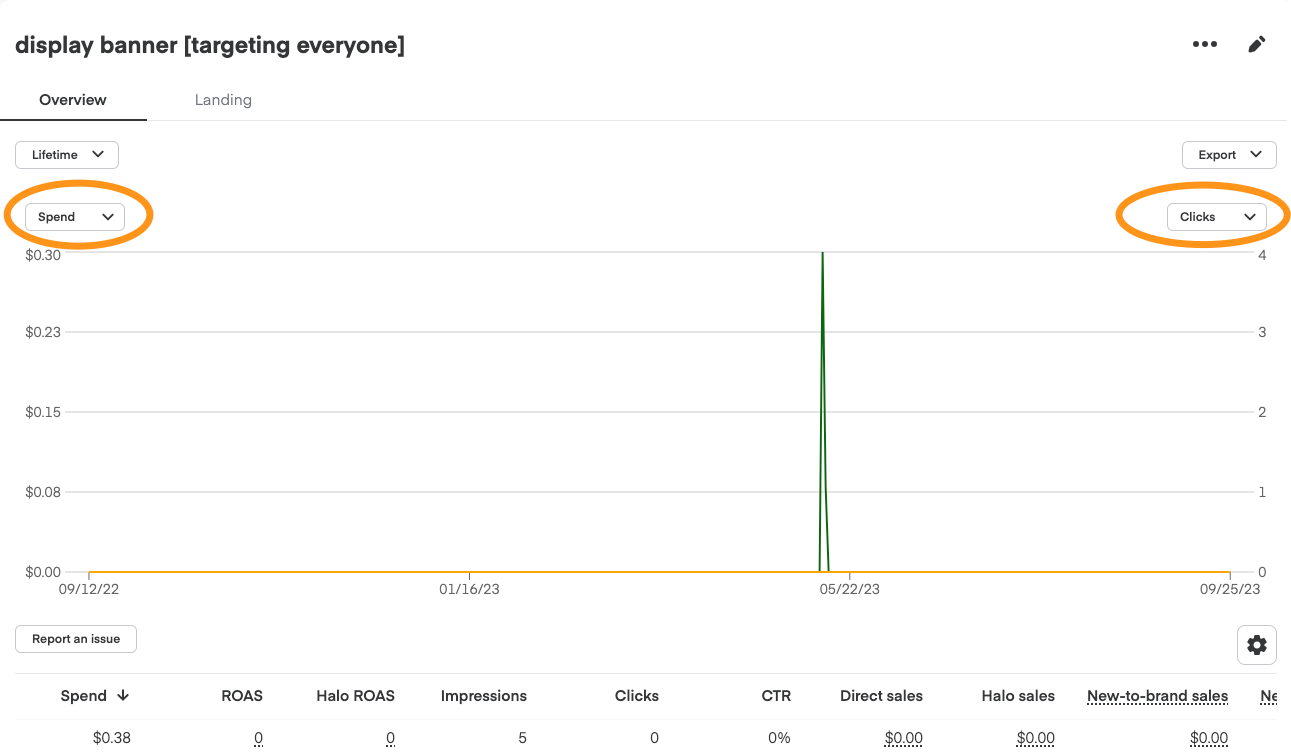
Task: Open the ROAS value link
Action: pyautogui.click(x=258, y=737)
